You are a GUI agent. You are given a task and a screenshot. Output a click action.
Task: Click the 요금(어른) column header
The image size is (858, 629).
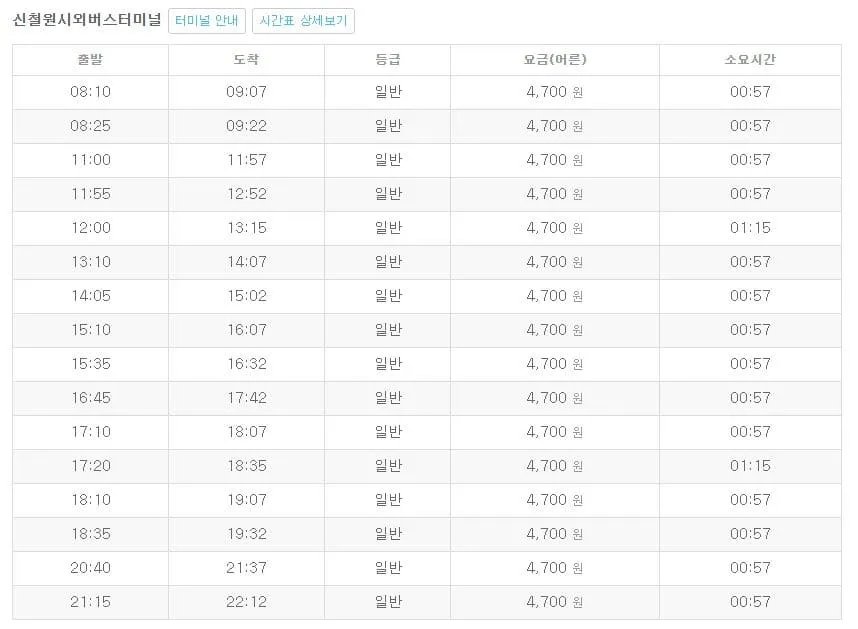click(540, 59)
